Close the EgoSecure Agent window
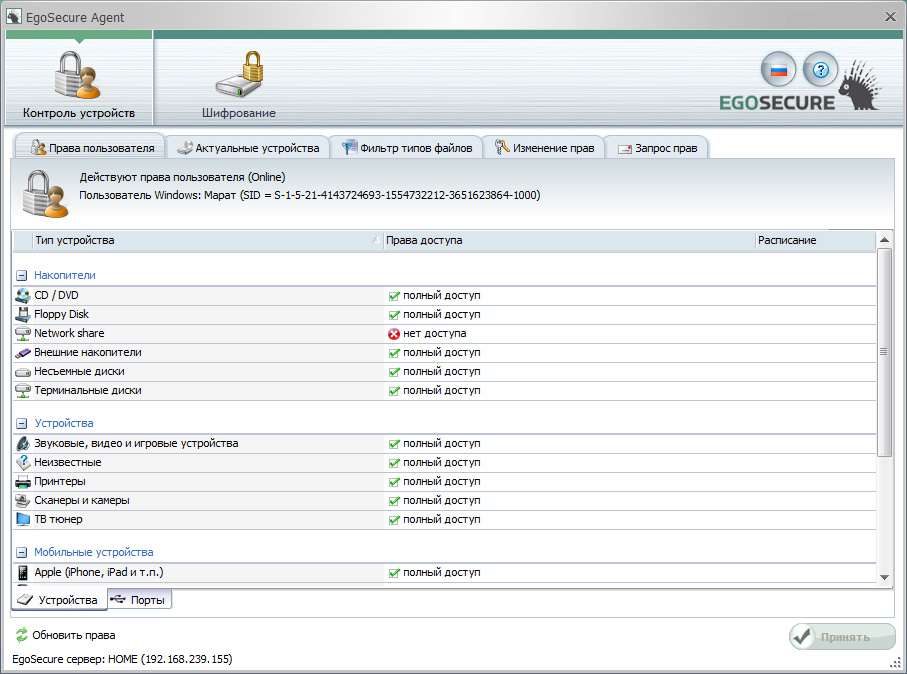The image size is (907, 674). [x=890, y=17]
